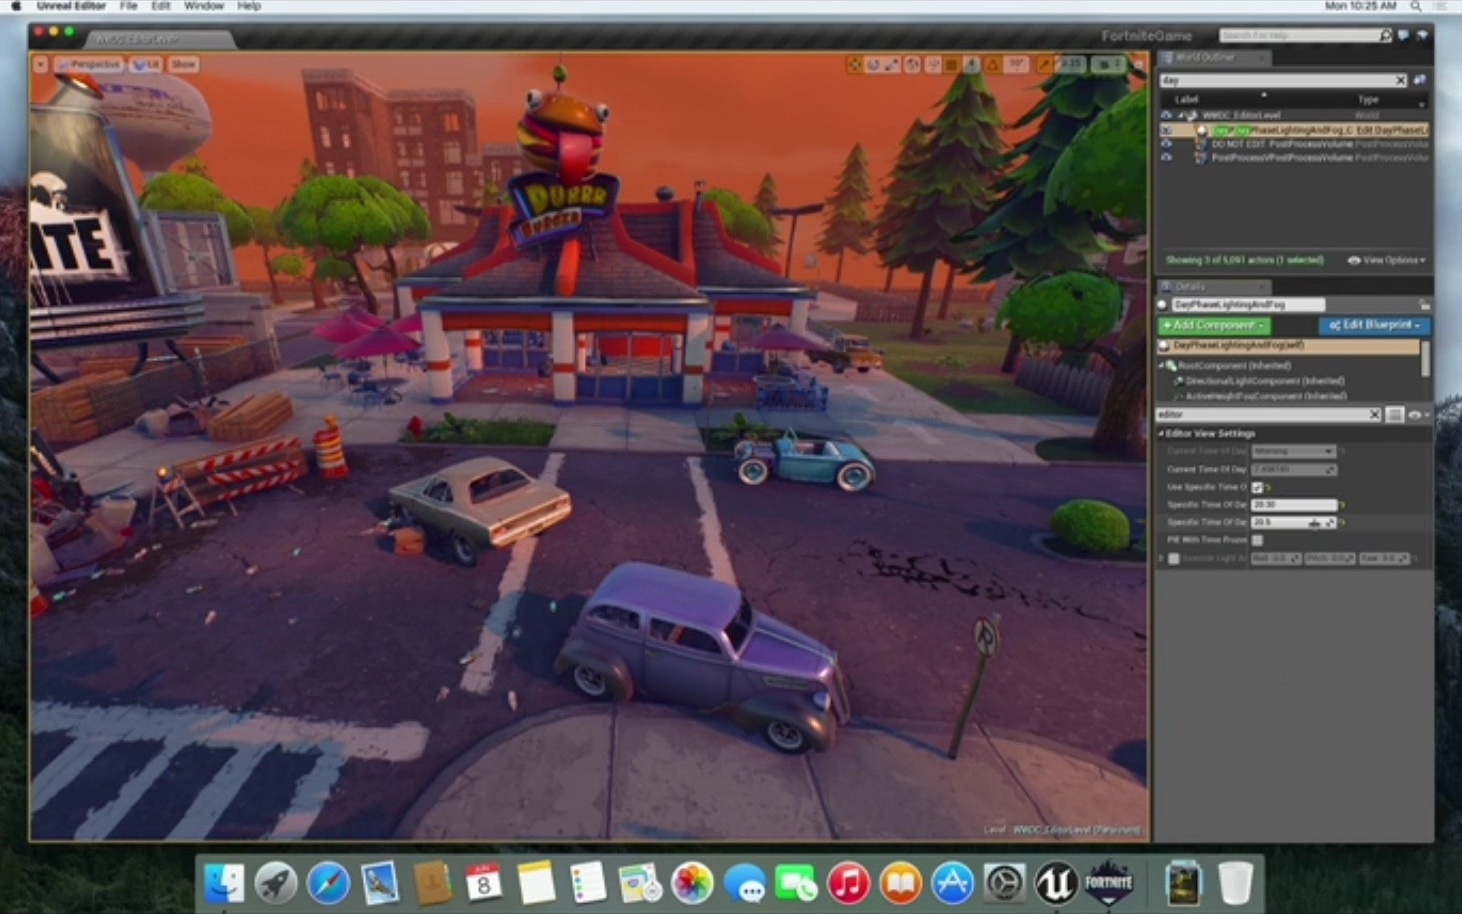The image size is (1462, 914).
Task: Open Fortnite icon in the dock
Action: coord(1108,883)
